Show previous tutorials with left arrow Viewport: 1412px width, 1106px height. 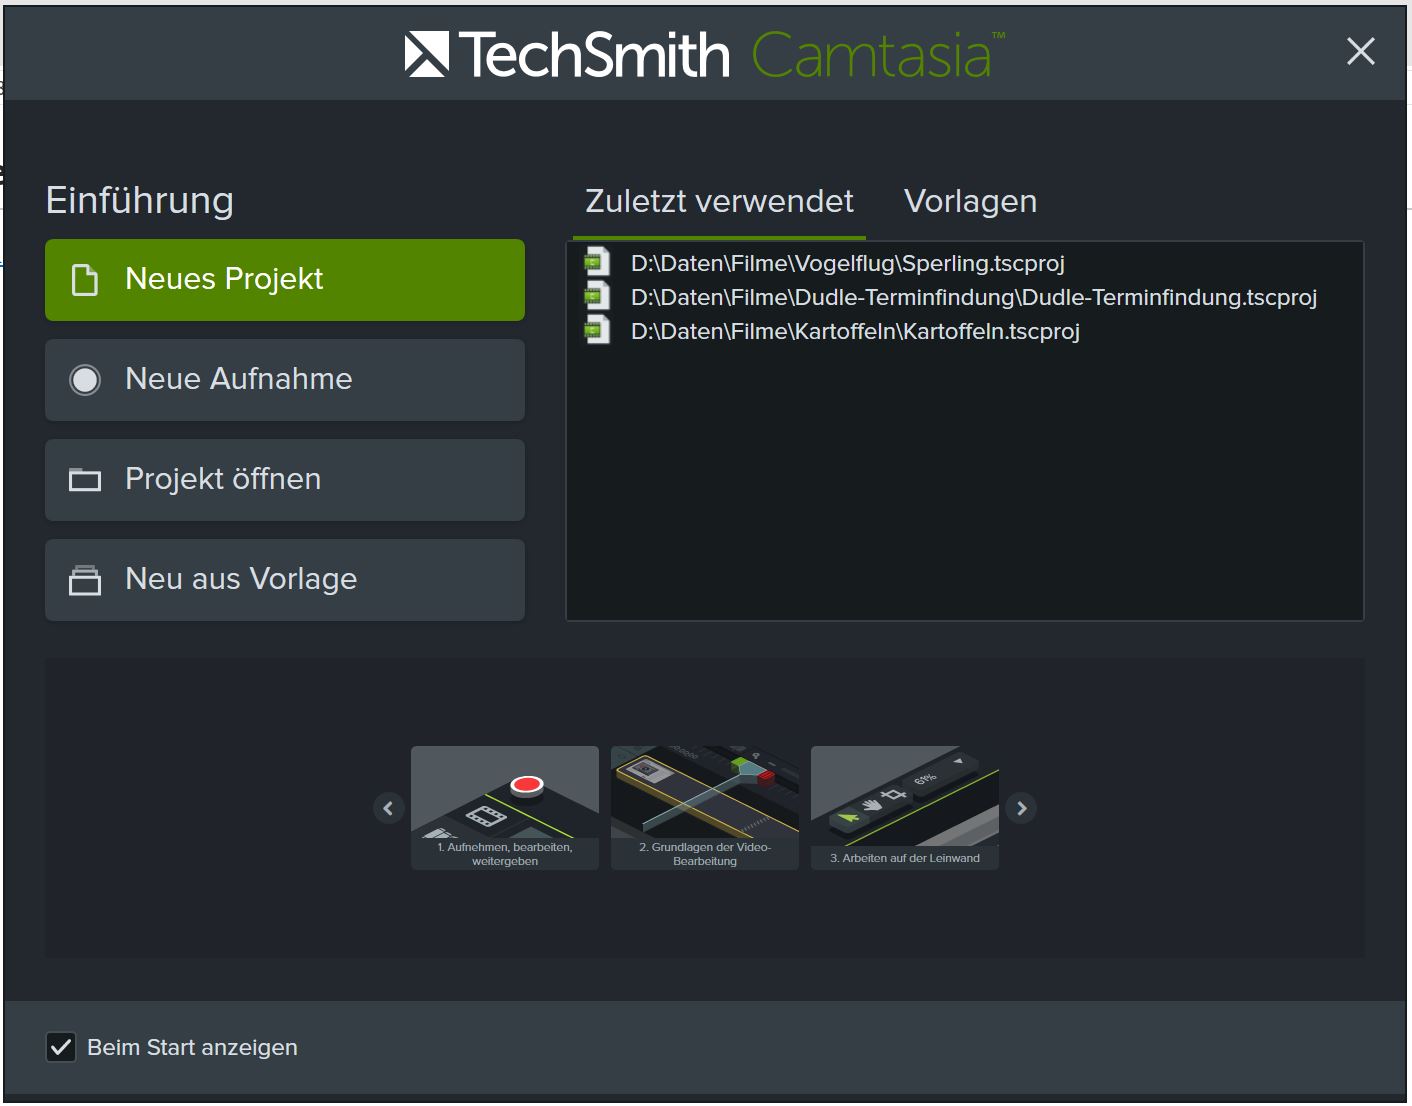(x=388, y=808)
